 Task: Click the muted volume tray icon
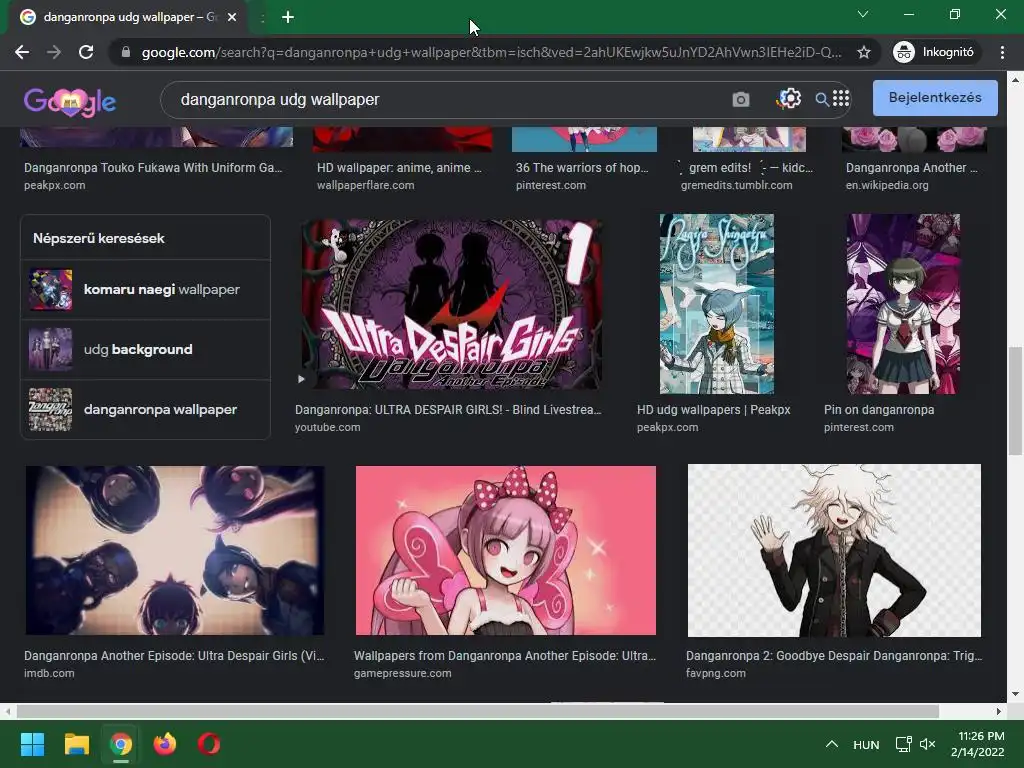click(x=927, y=744)
